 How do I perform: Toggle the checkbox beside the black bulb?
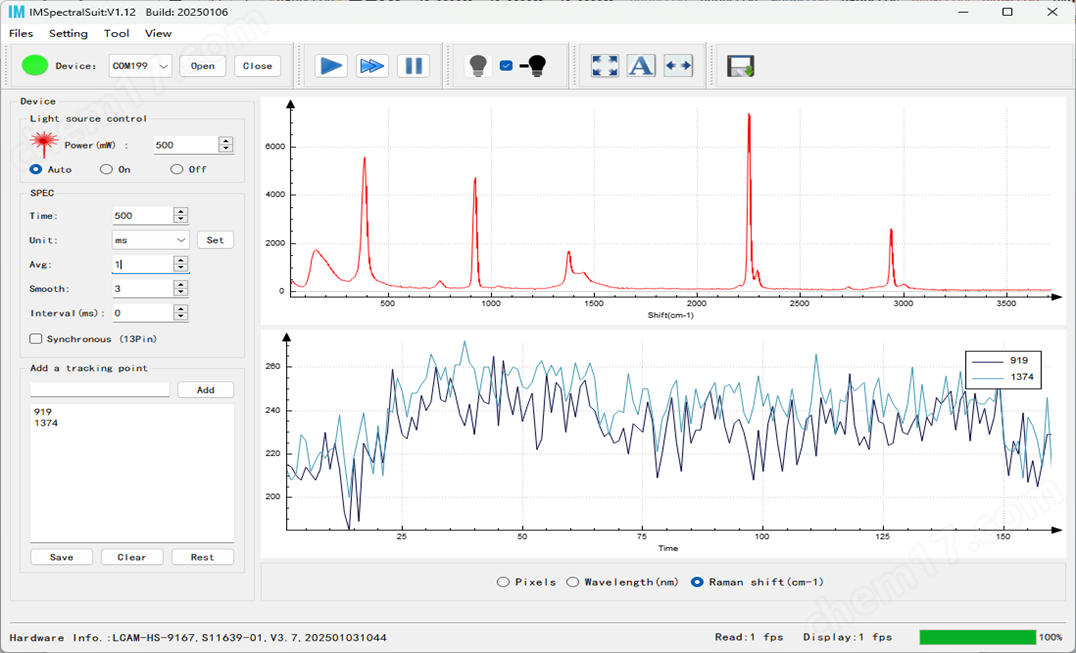pos(506,66)
